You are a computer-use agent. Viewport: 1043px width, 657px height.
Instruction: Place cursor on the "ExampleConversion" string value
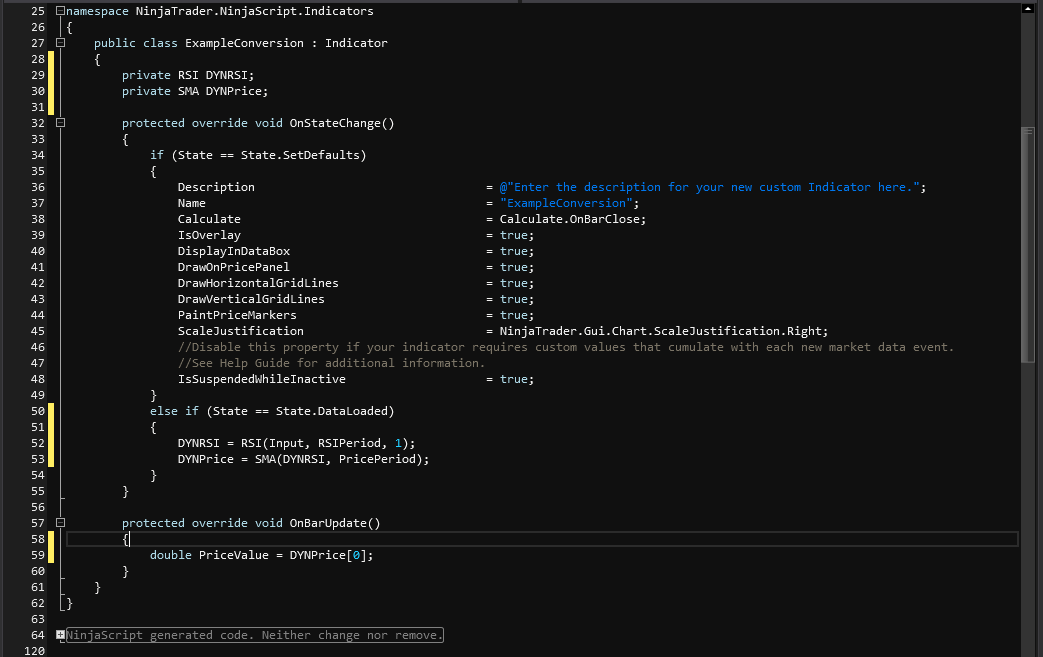tap(569, 203)
